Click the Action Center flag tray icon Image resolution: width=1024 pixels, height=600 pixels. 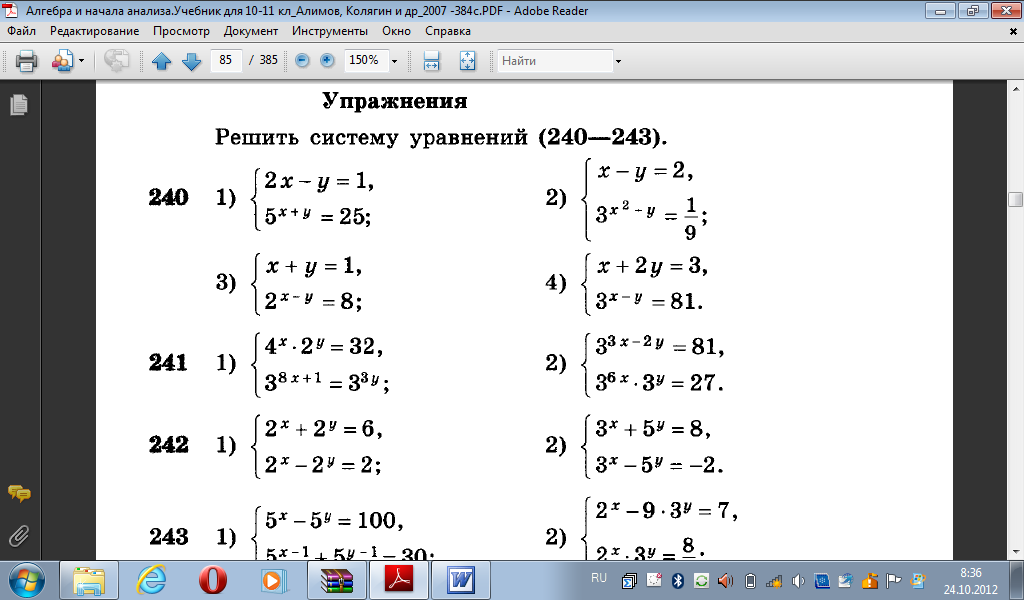click(893, 580)
